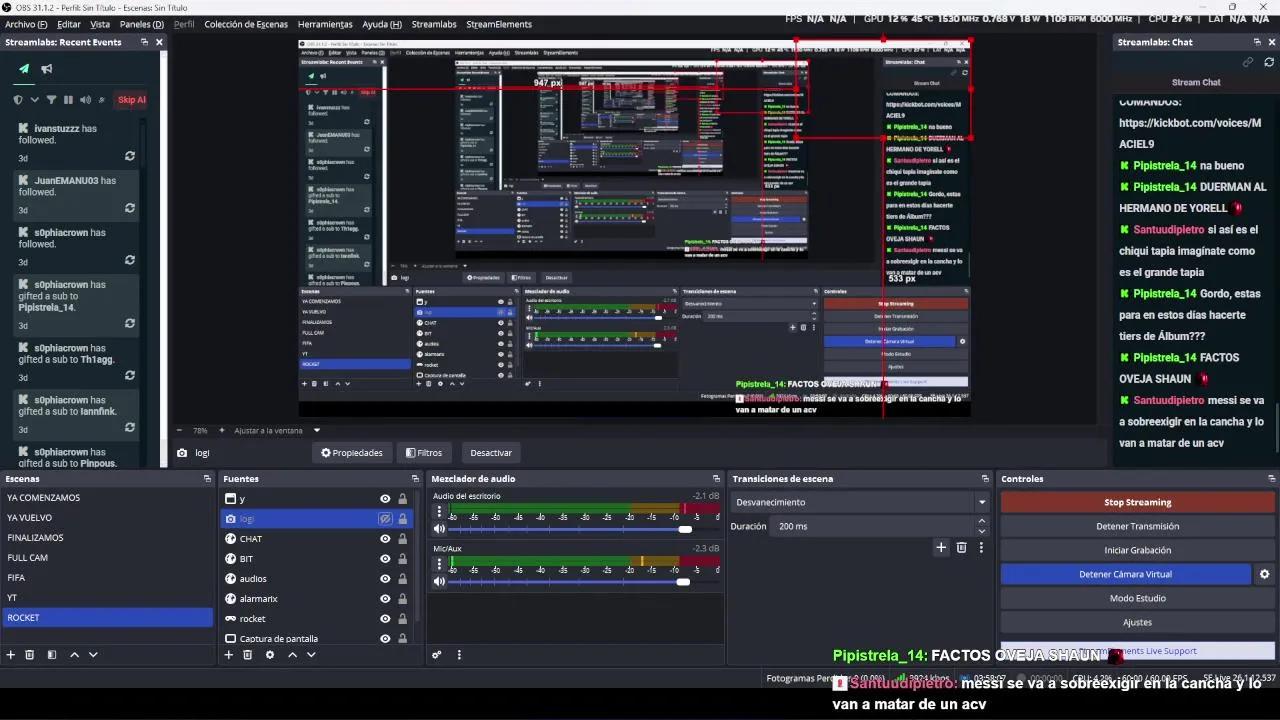Screen dimensions: 1280x720
Task: Hide the rocket source
Action: tap(385, 619)
